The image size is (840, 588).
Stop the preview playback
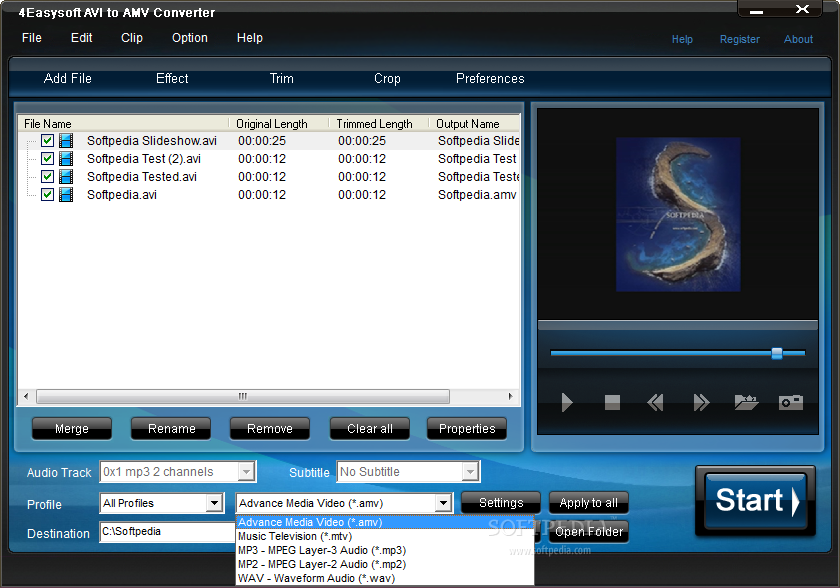(x=612, y=402)
